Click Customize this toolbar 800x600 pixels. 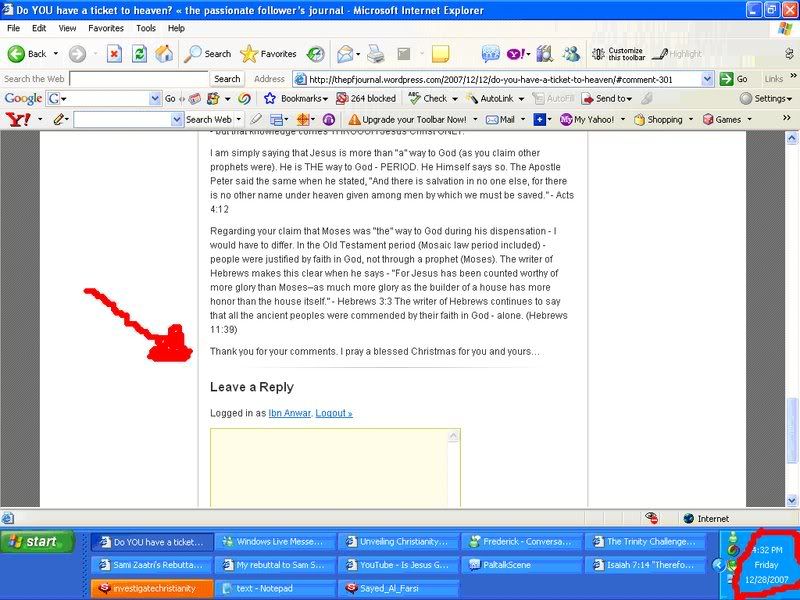click(618, 54)
